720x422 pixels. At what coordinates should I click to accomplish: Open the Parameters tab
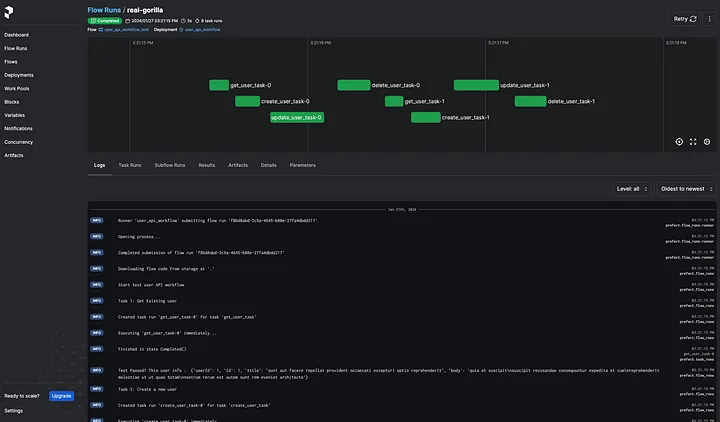[303, 165]
